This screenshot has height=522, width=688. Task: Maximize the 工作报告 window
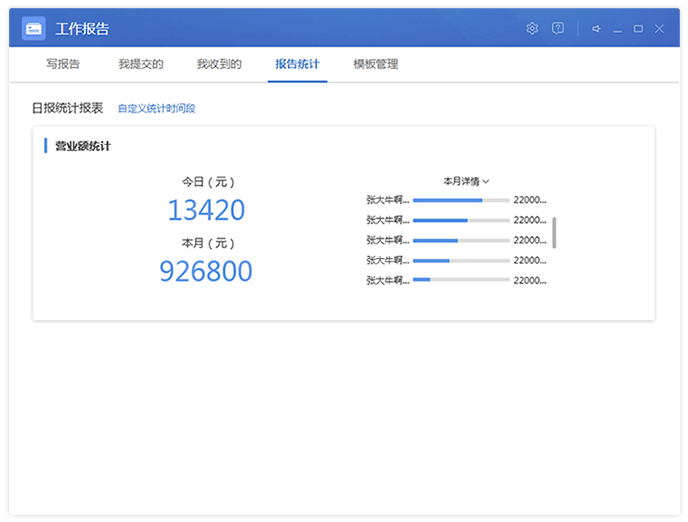(638, 28)
